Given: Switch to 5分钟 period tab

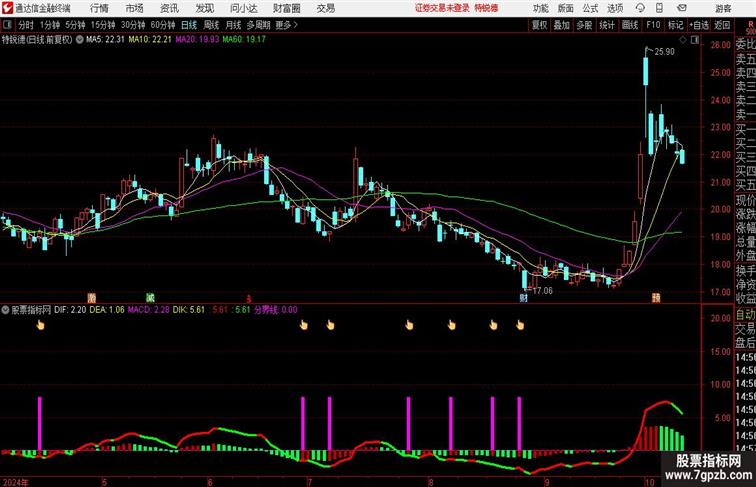Looking at the screenshot, I should [75, 25].
